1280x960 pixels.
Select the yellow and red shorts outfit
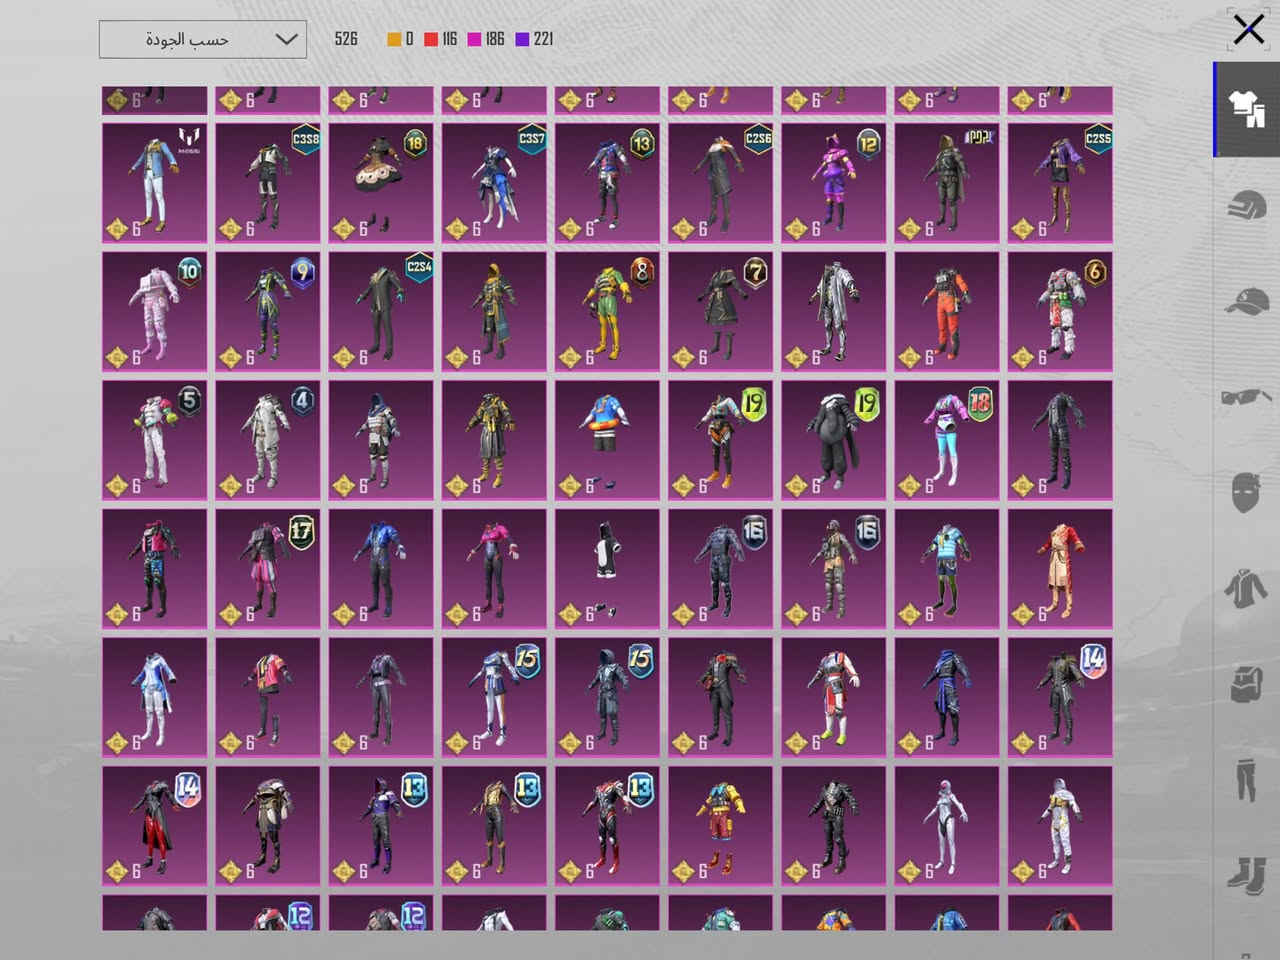(x=721, y=826)
